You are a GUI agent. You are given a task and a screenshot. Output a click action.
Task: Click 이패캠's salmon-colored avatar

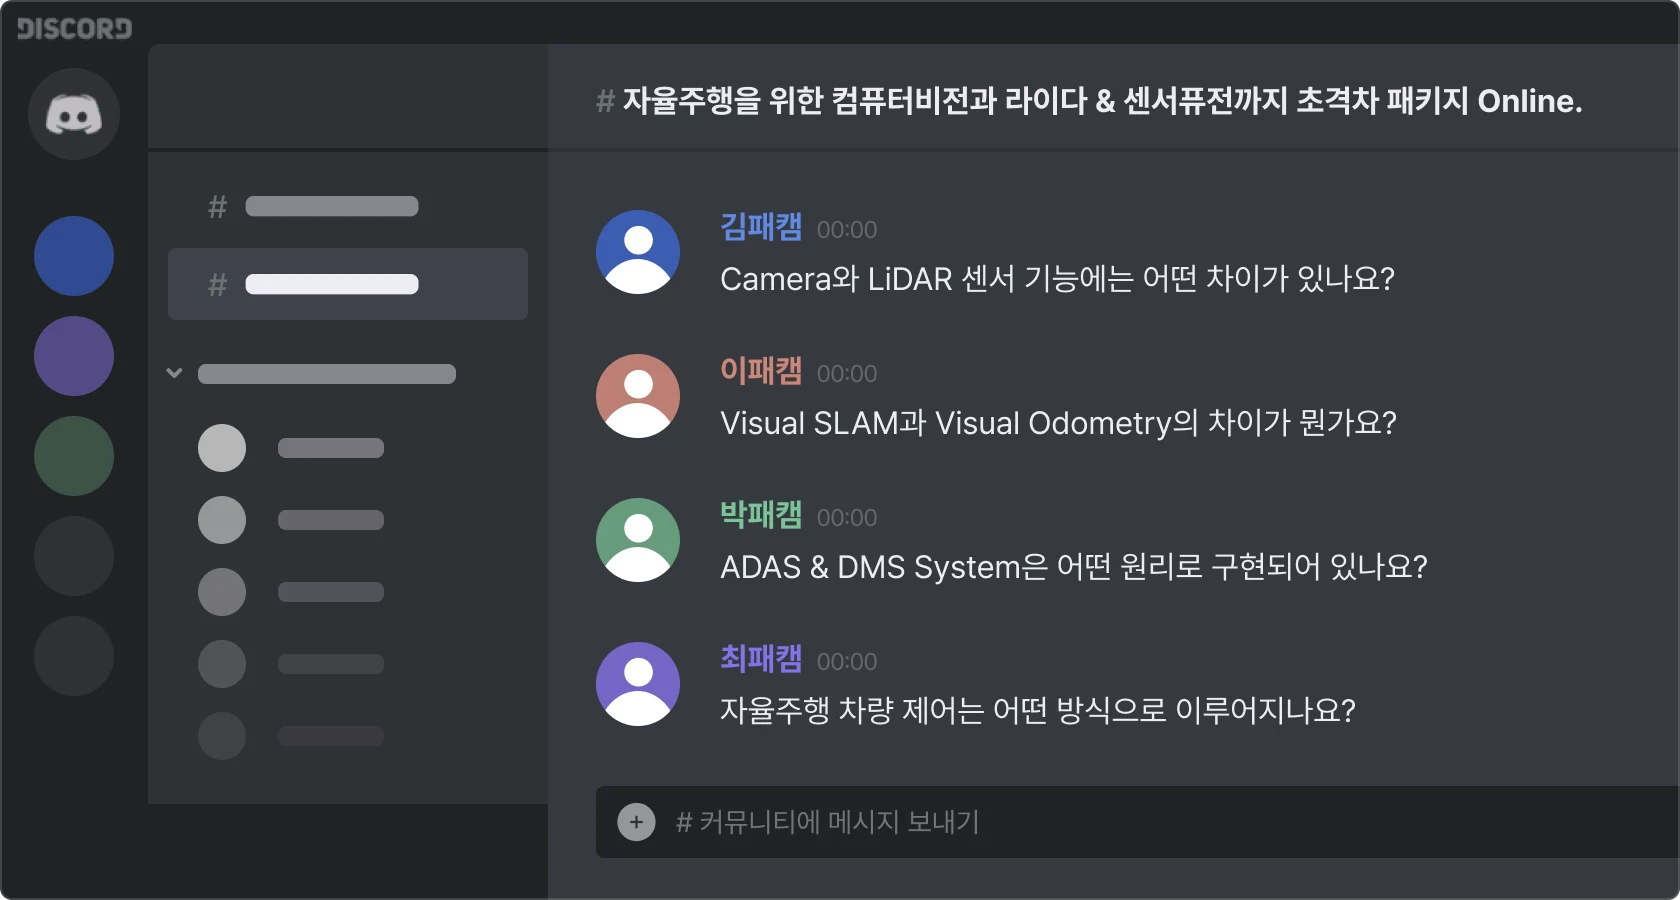click(638, 396)
